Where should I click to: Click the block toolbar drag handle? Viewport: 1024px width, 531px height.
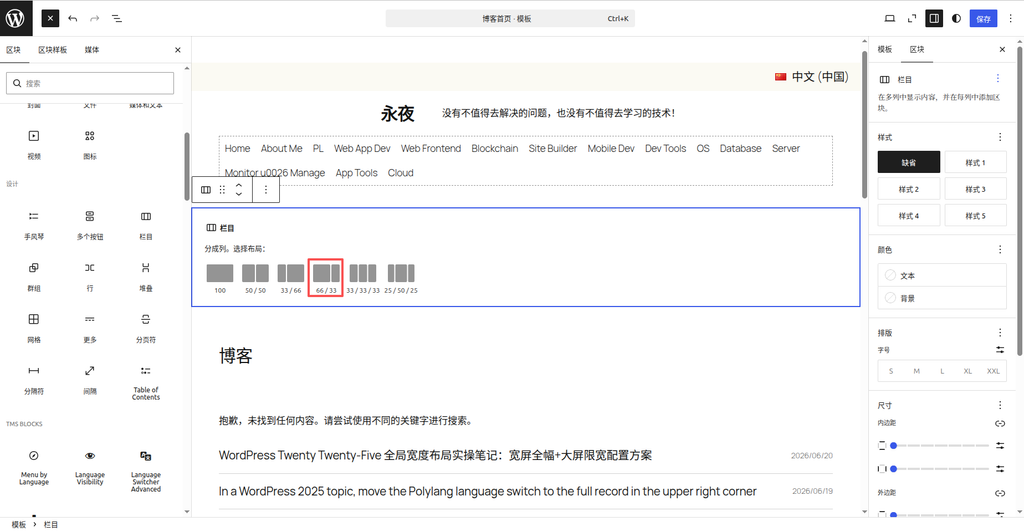[x=222, y=189]
